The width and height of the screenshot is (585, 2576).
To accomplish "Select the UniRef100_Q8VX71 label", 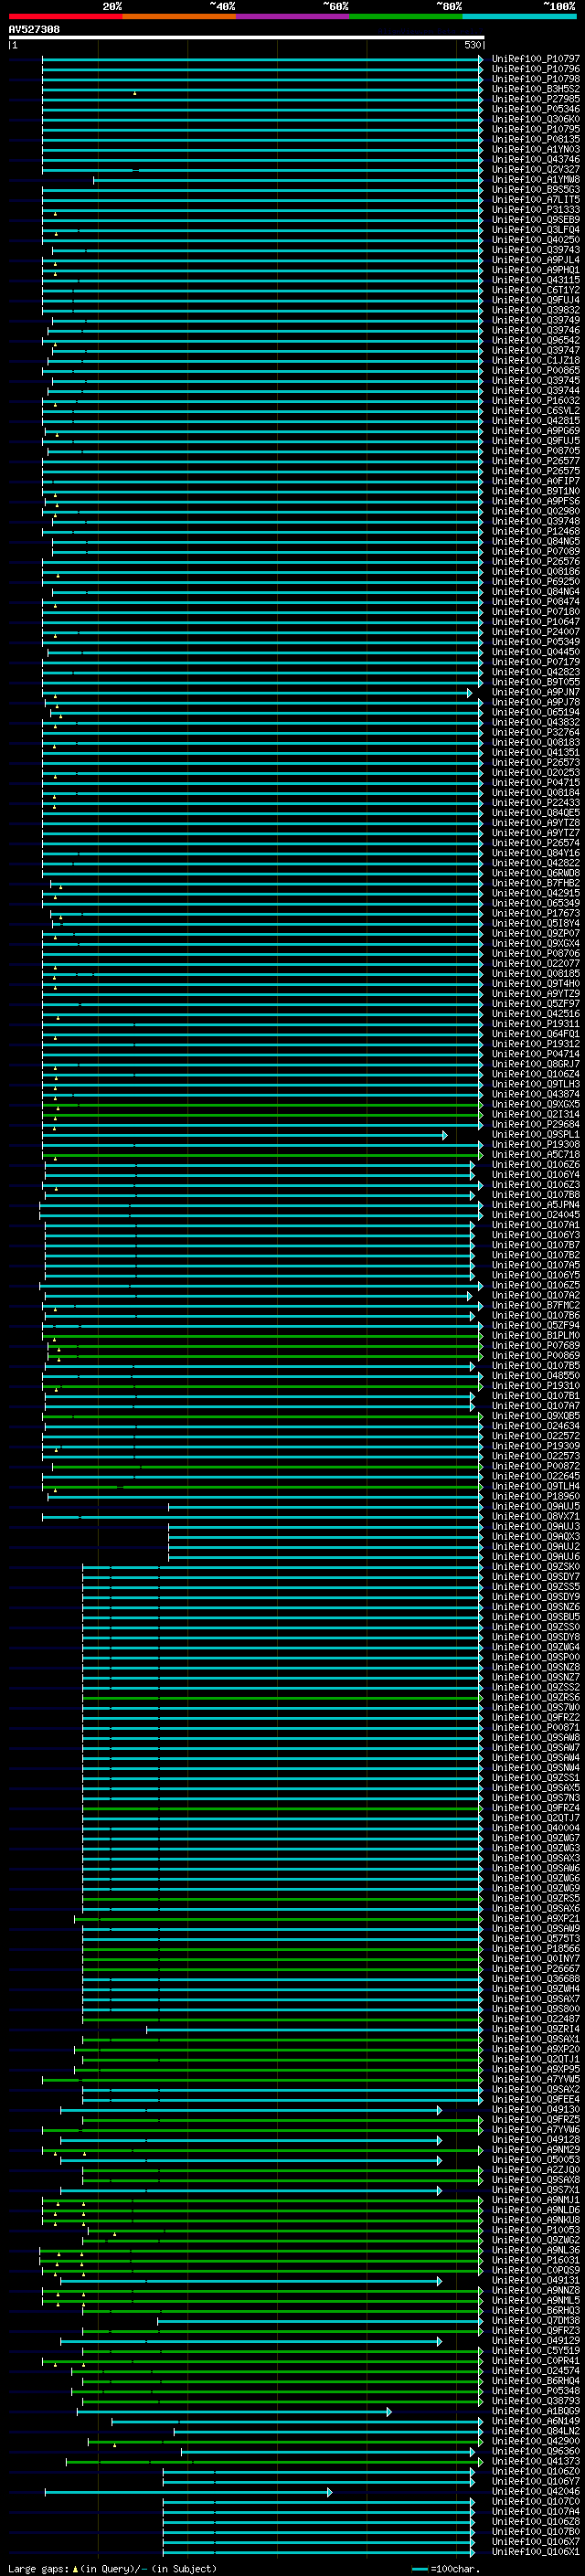I will [x=536, y=1516].
